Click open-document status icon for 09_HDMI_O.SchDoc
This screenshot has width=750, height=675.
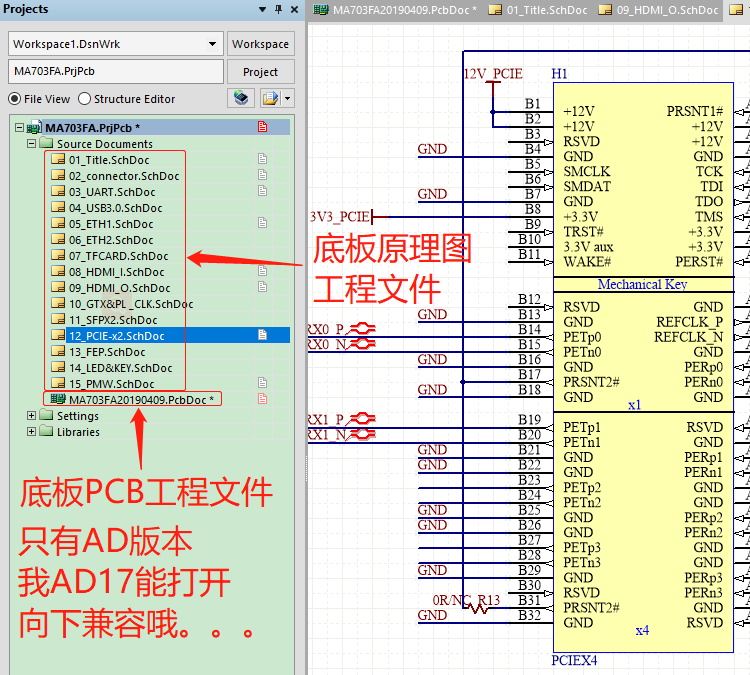(262, 287)
